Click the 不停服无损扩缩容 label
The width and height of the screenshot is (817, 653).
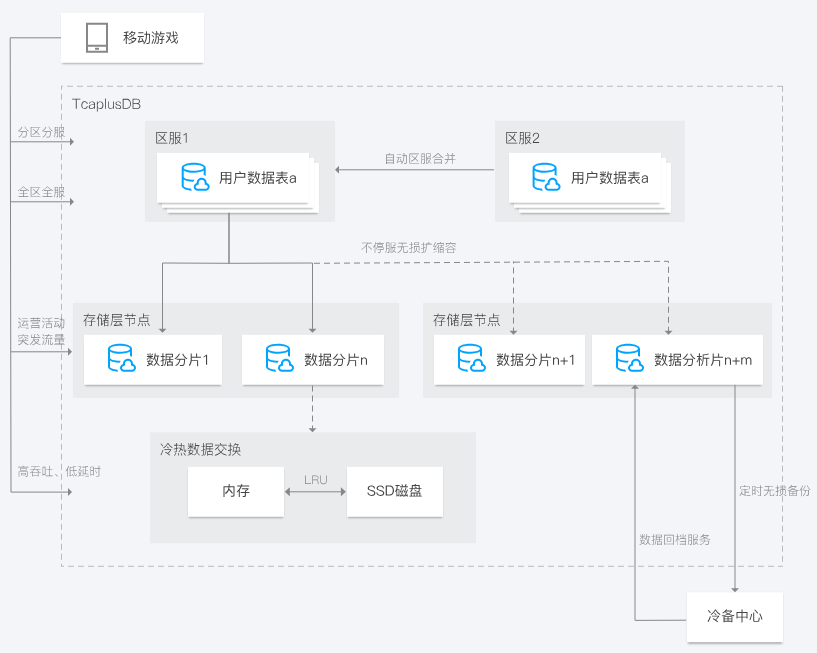pos(410,247)
